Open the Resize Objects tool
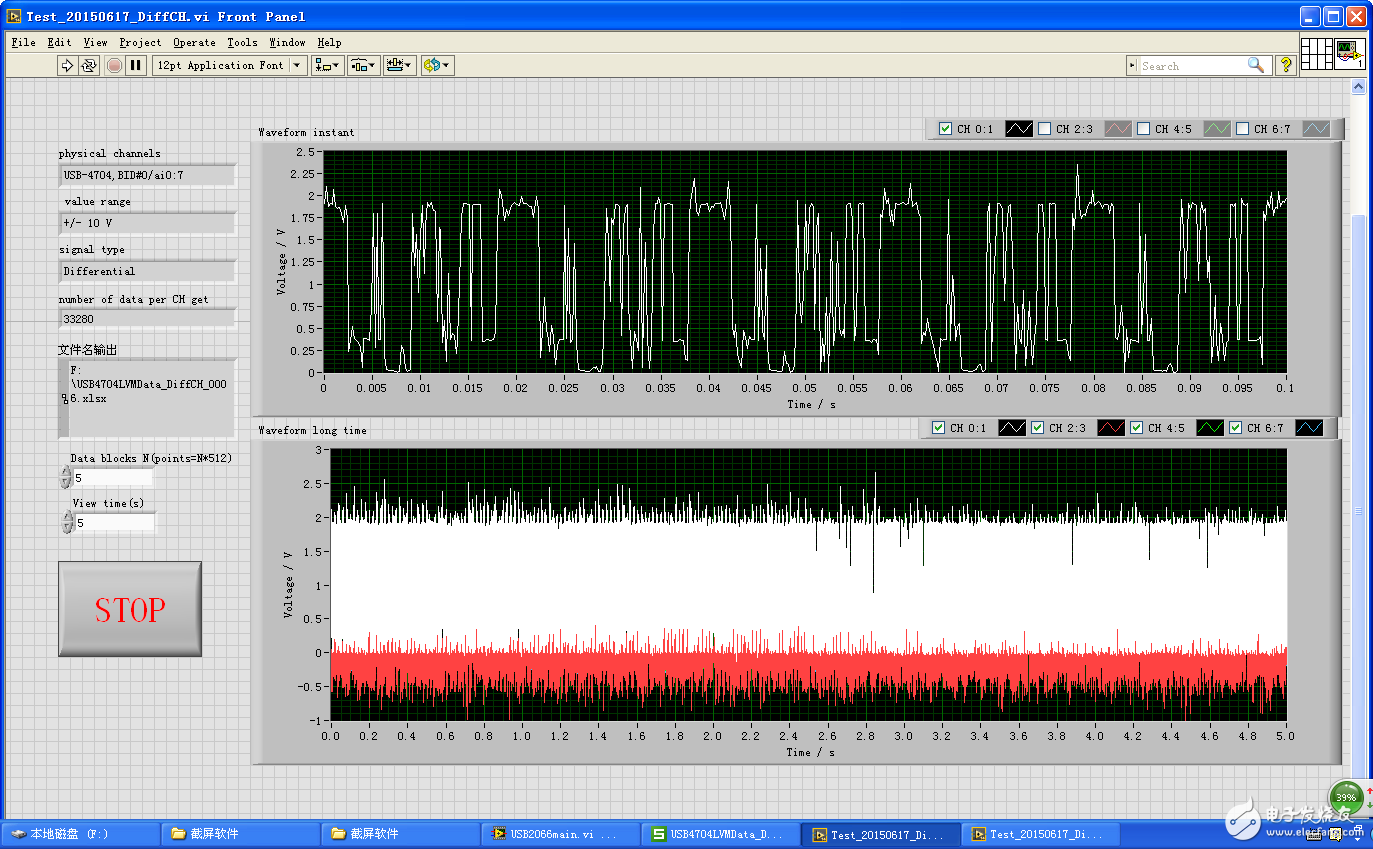 point(399,65)
